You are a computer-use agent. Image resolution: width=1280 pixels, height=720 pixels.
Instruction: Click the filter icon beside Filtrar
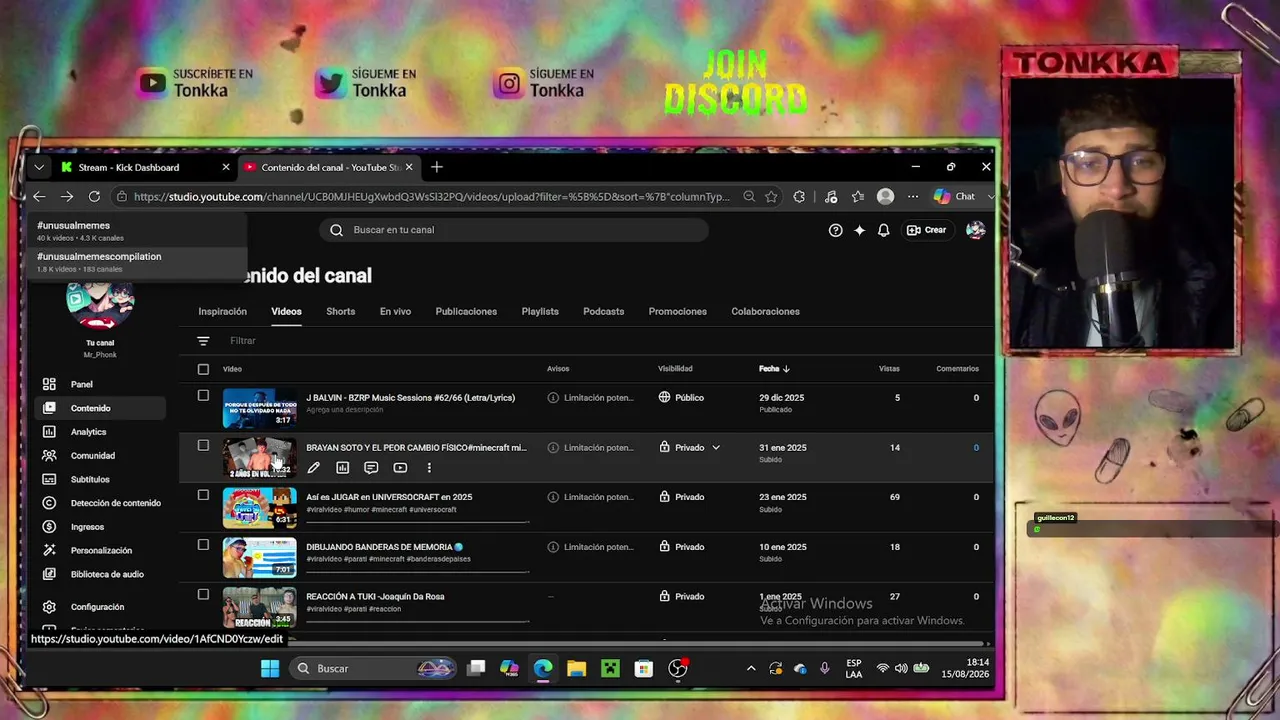203,341
